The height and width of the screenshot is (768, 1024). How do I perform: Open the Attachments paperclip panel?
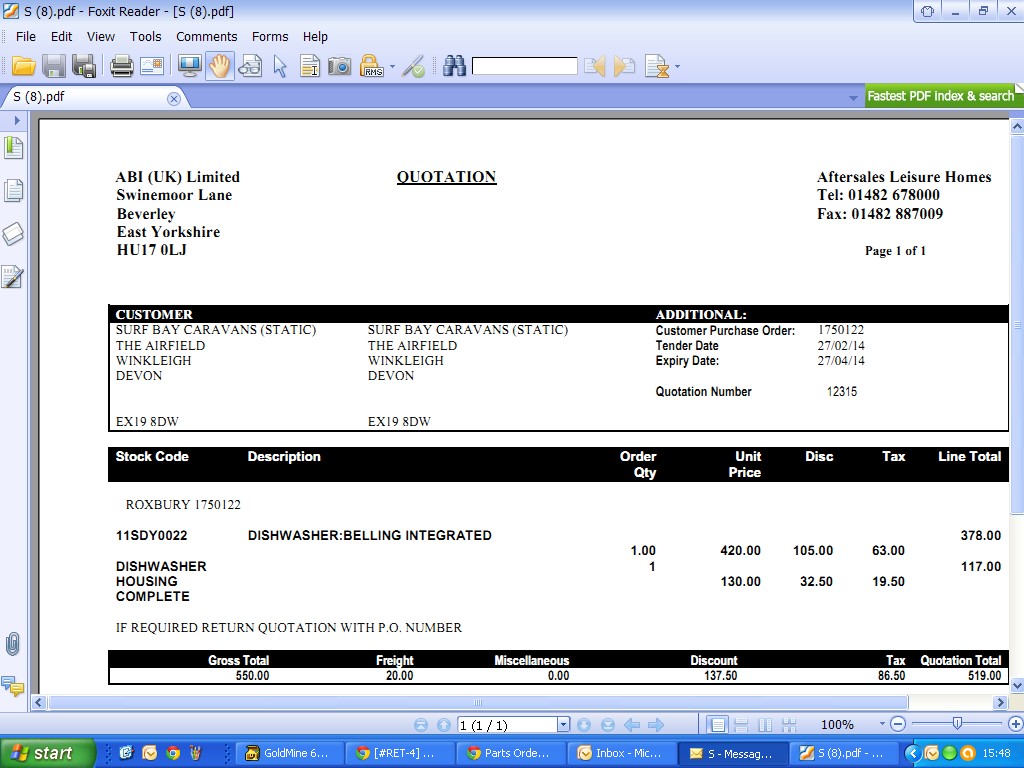click(13, 644)
